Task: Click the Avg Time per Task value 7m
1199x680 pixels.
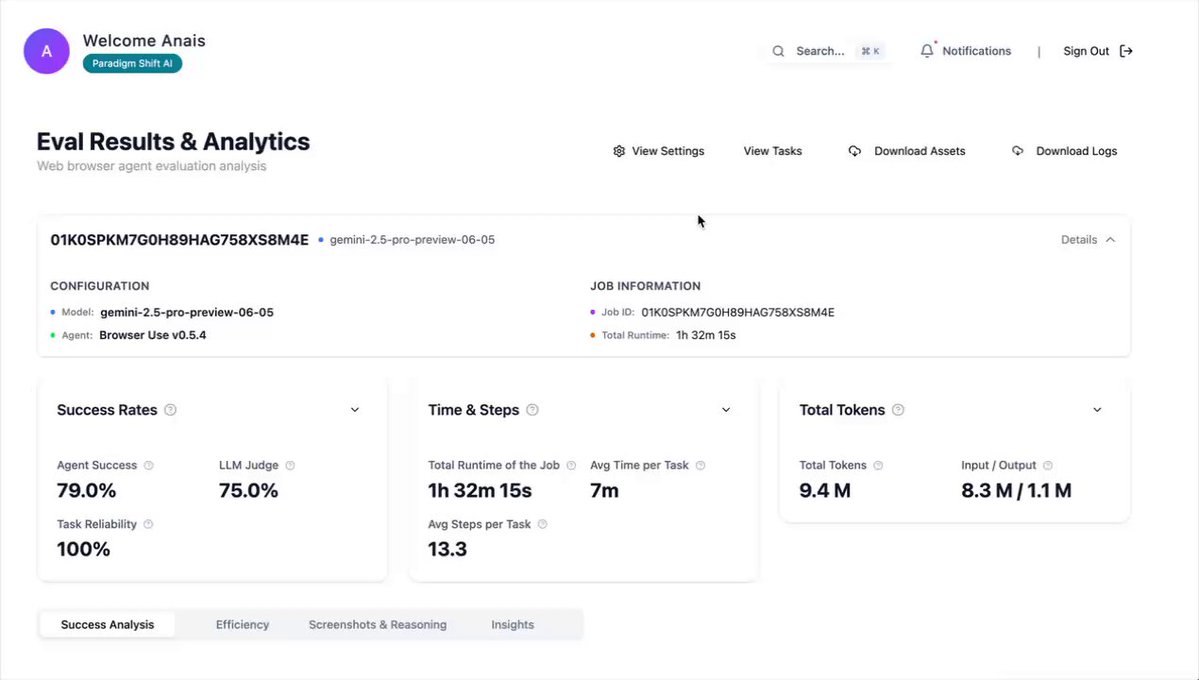Action: click(x=604, y=490)
